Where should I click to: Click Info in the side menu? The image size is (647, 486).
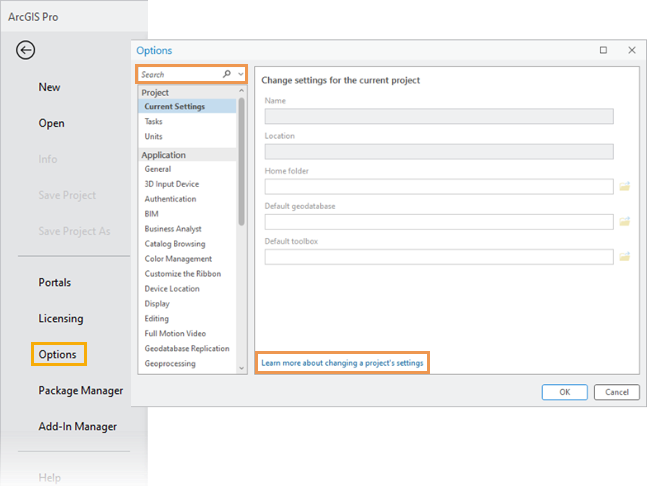(x=48, y=159)
